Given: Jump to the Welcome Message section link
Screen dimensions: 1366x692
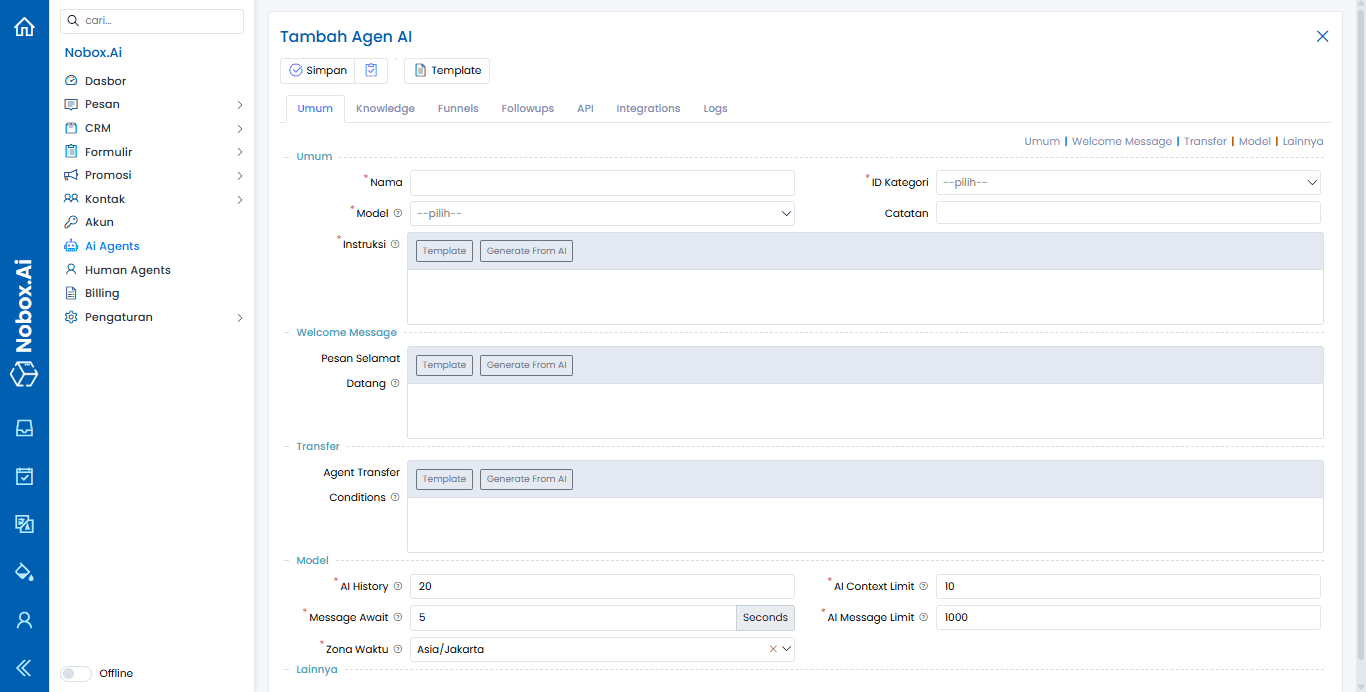Looking at the screenshot, I should 1121,141.
